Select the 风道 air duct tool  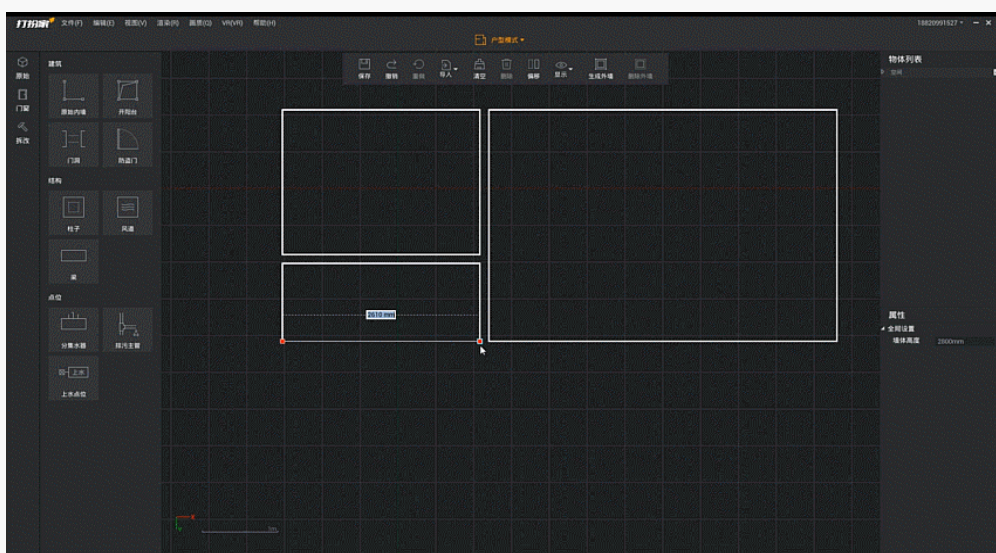click(128, 213)
